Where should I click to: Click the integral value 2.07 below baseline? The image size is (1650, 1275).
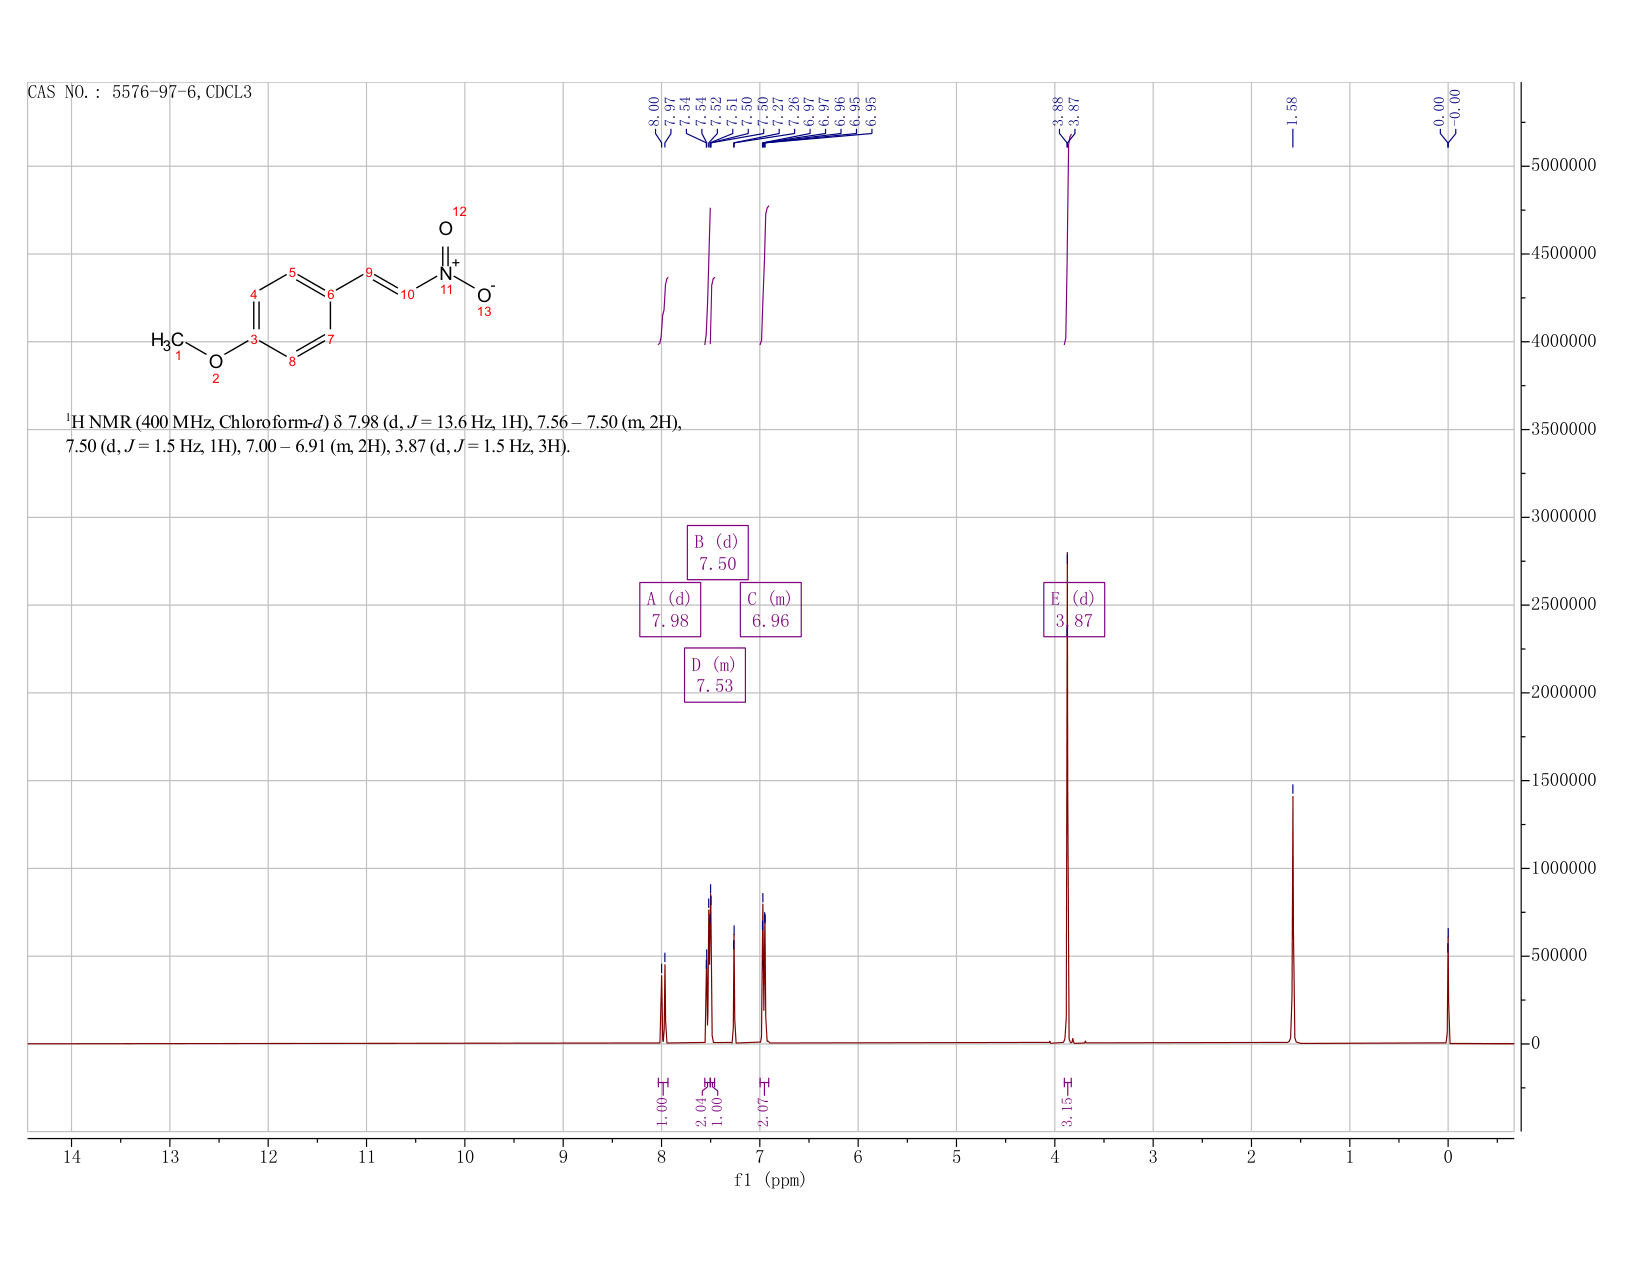pyautogui.click(x=764, y=1111)
